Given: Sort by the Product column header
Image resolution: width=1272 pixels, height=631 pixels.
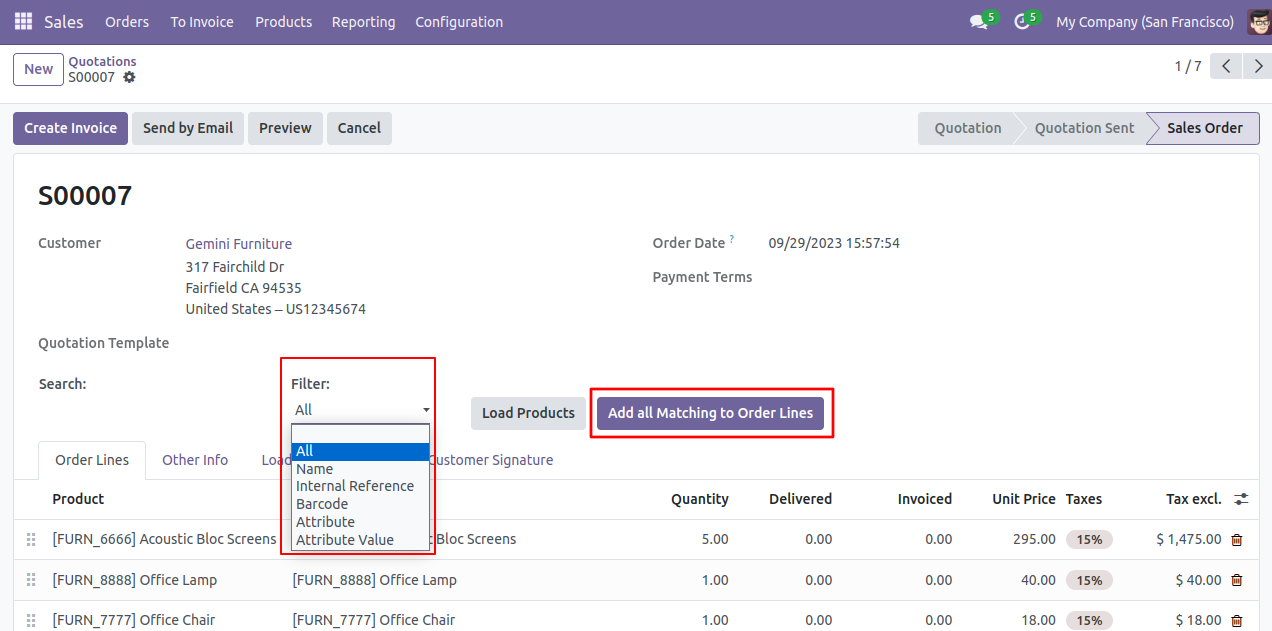Looking at the screenshot, I should point(78,499).
